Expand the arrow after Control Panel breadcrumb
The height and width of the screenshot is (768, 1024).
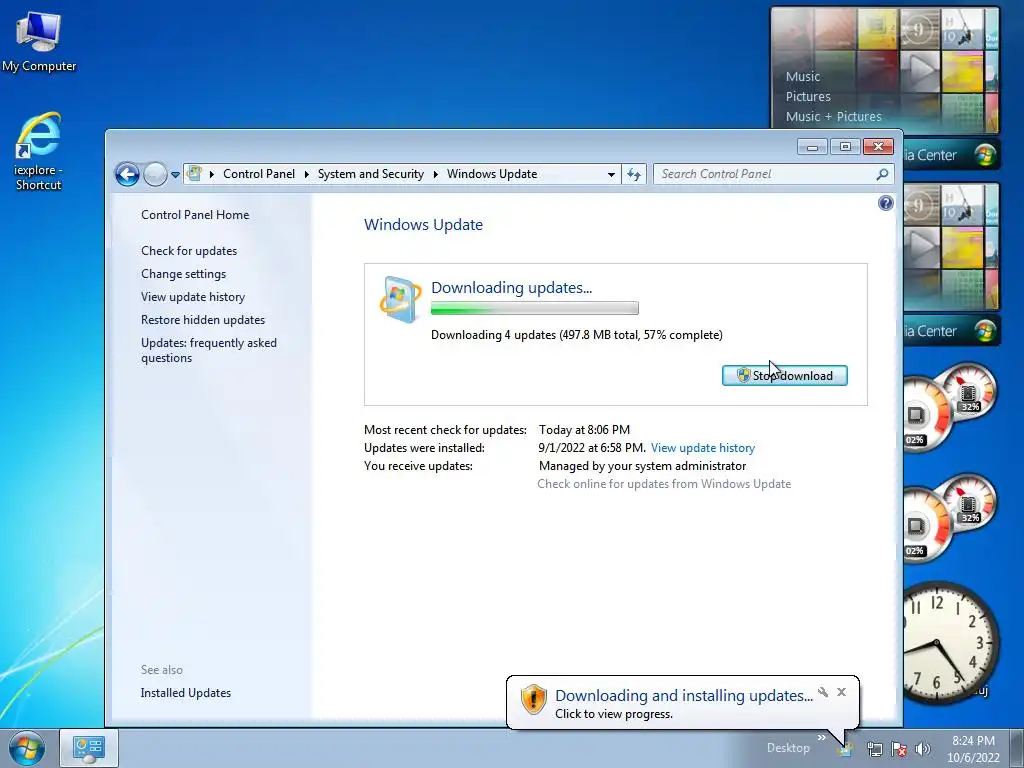point(306,174)
